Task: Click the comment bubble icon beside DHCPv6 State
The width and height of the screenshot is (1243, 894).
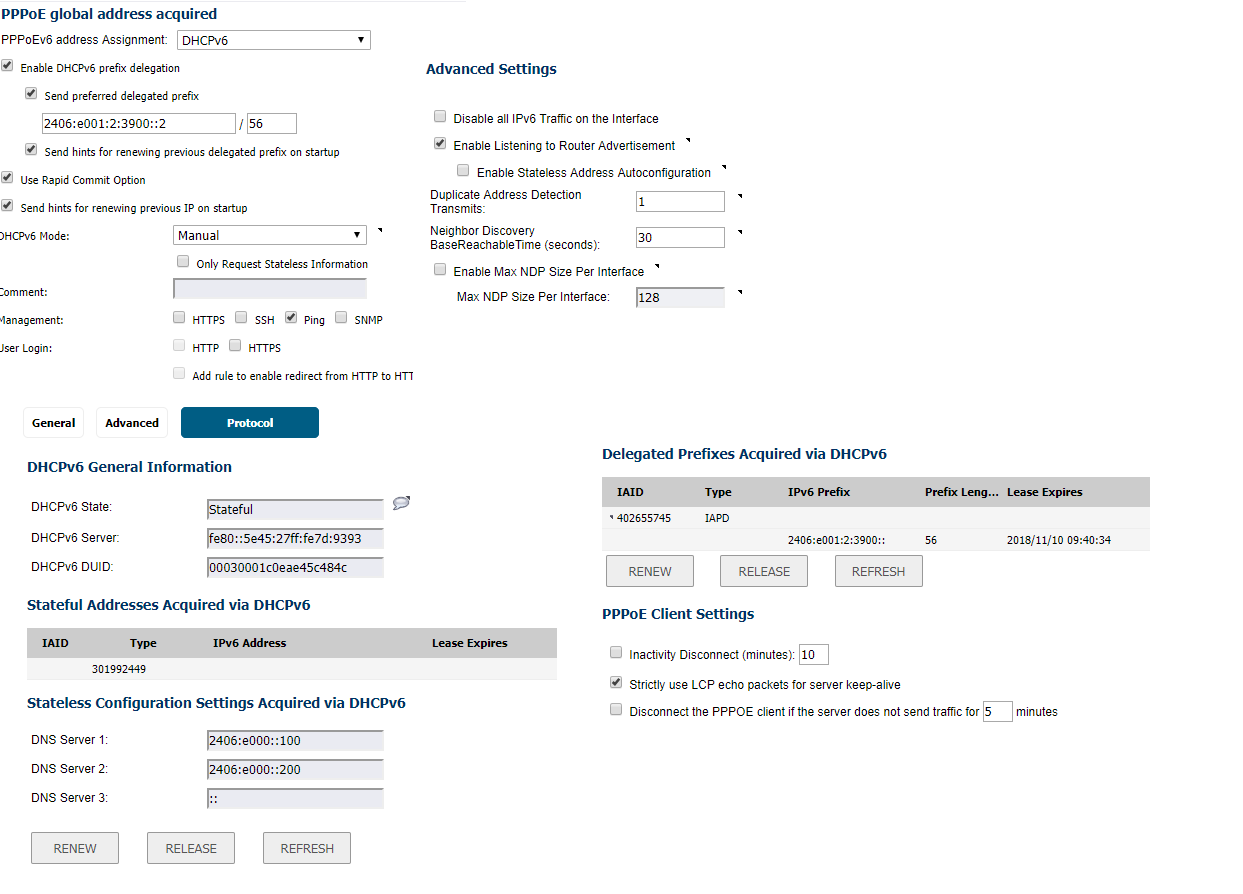Action: [x=402, y=503]
